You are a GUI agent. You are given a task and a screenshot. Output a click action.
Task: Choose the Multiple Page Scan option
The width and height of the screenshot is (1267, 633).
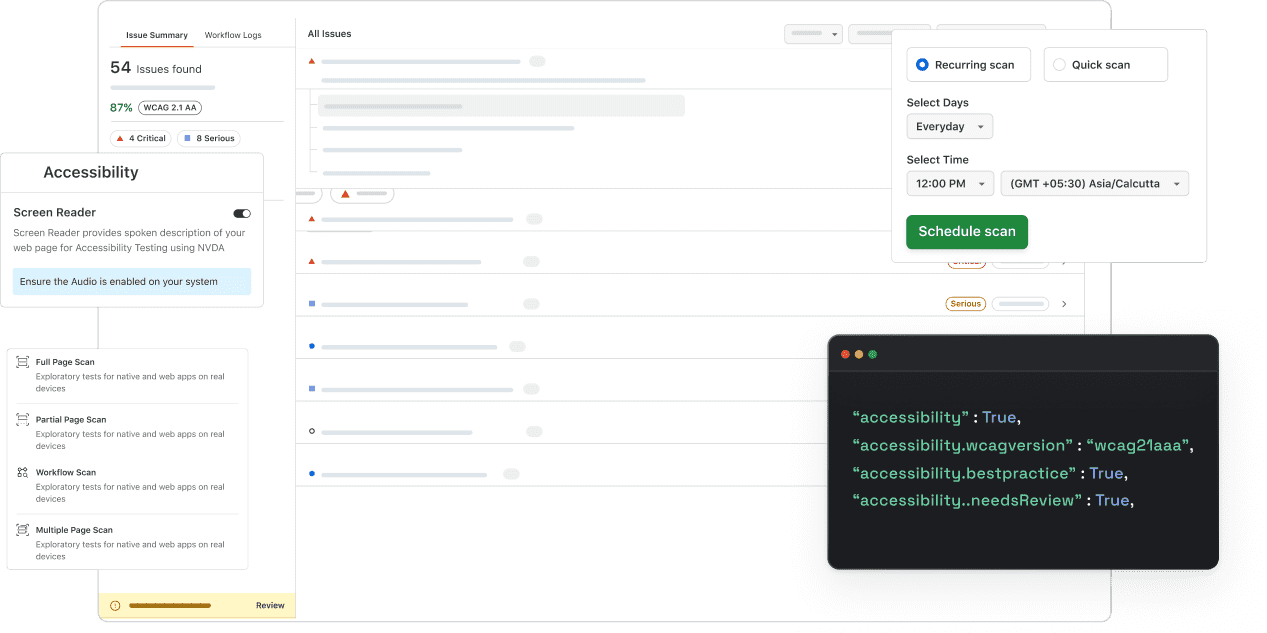click(x=127, y=543)
